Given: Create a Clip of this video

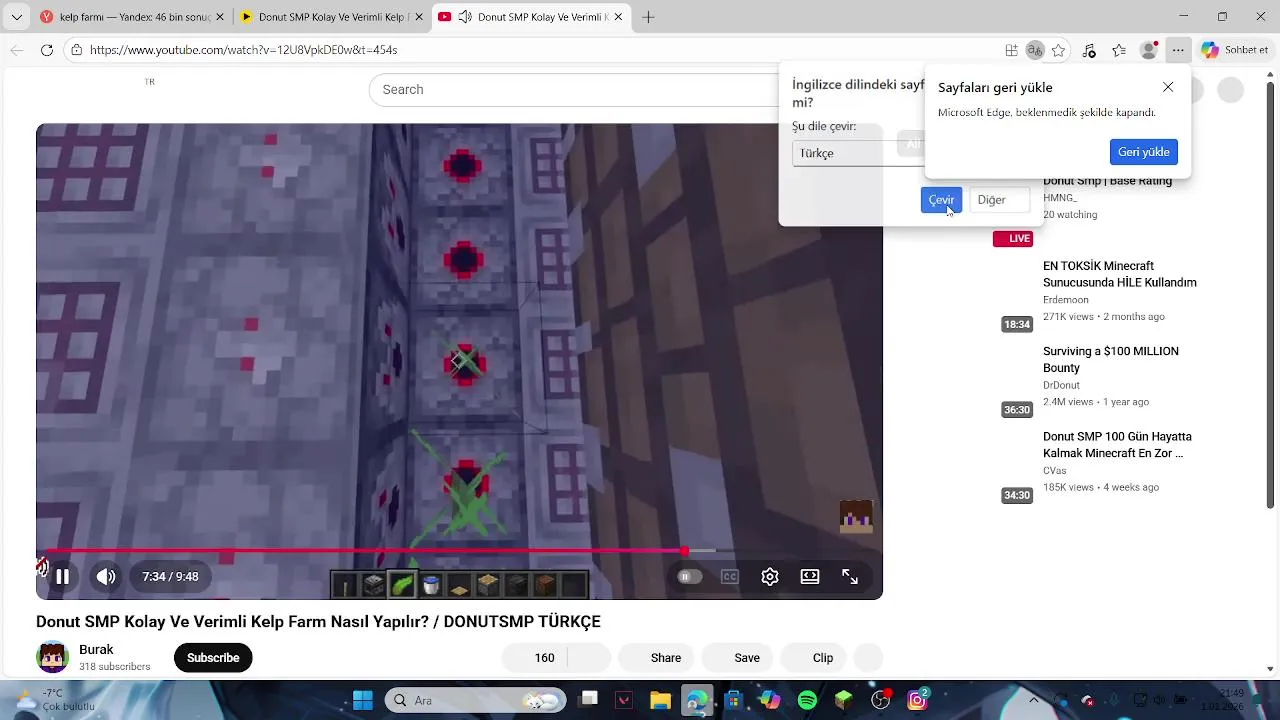Looking at the screenshot, I should [x=814, y=658].
